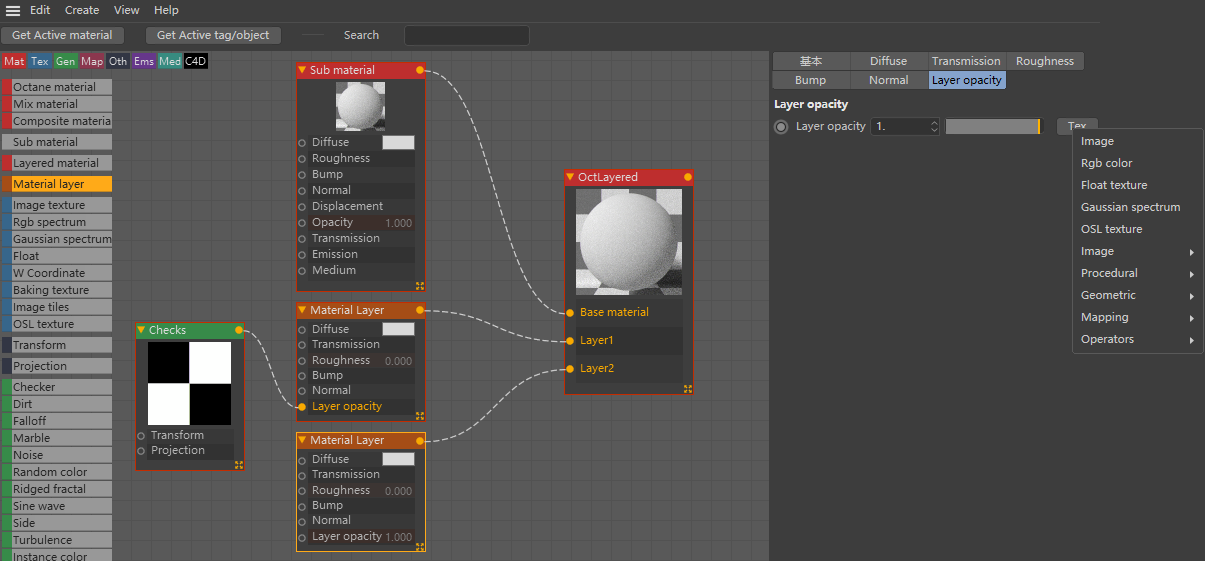Click the Transform input port on Checks
The width and height of the screenshot is (1205, 561).
[x=142, y=435]
